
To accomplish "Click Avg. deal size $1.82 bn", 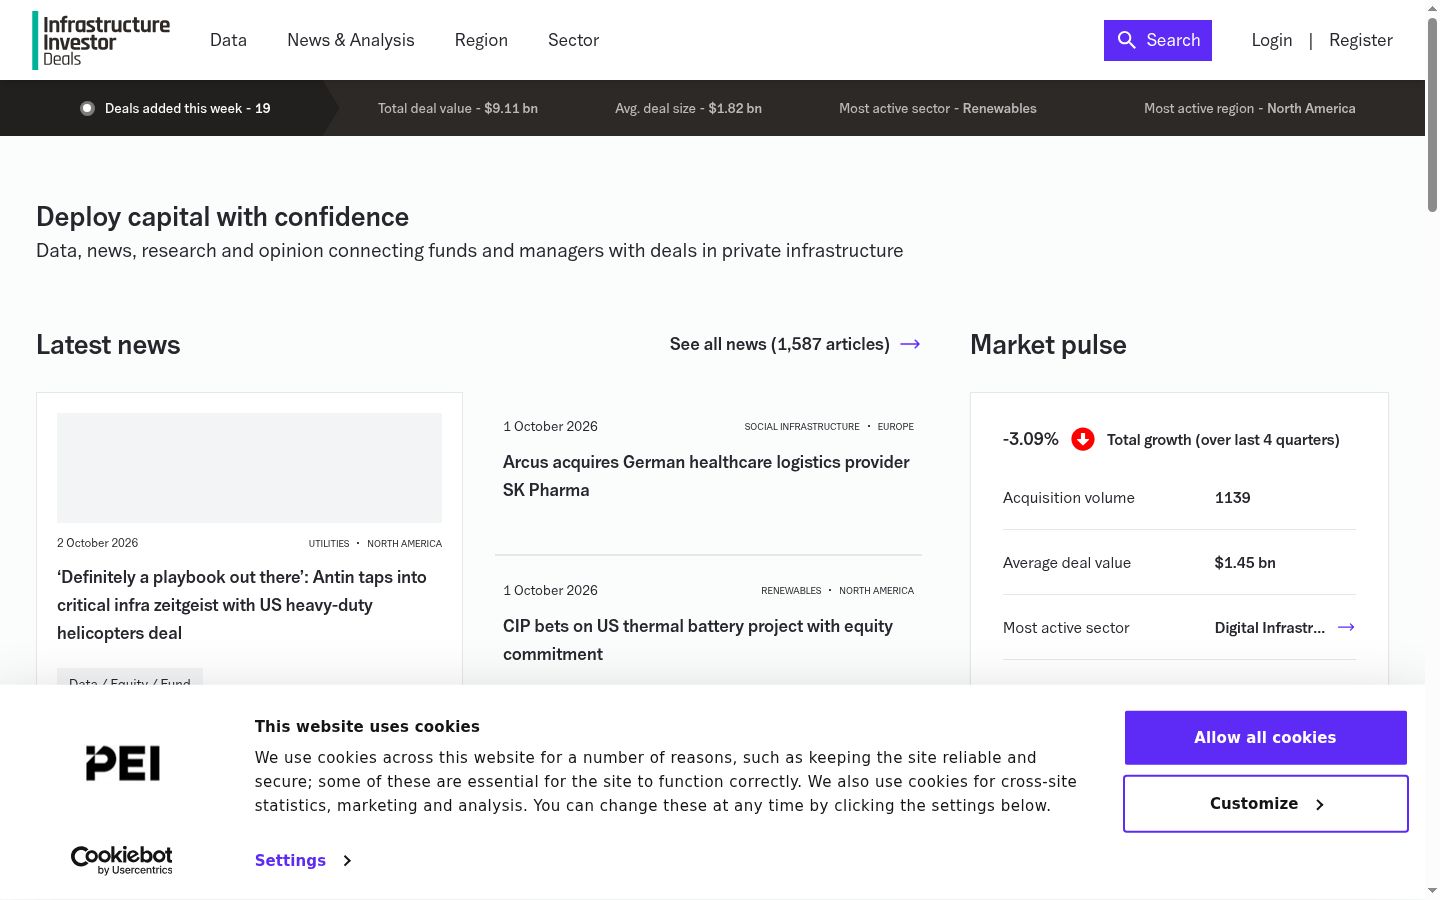I will coord(688,108).
